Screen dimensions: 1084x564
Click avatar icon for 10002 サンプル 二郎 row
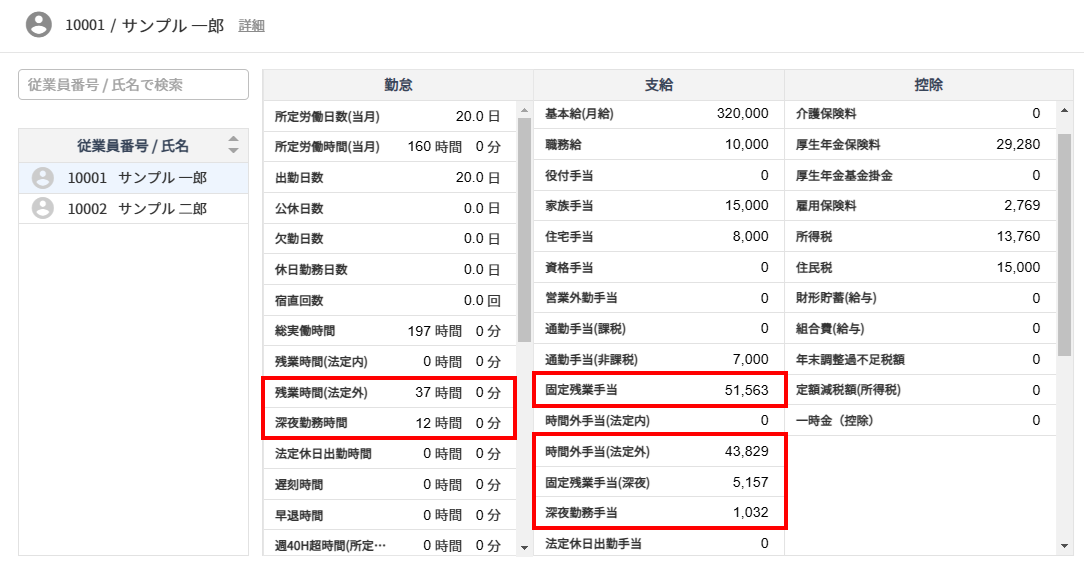pyautogui.click(x=43, y=208)
